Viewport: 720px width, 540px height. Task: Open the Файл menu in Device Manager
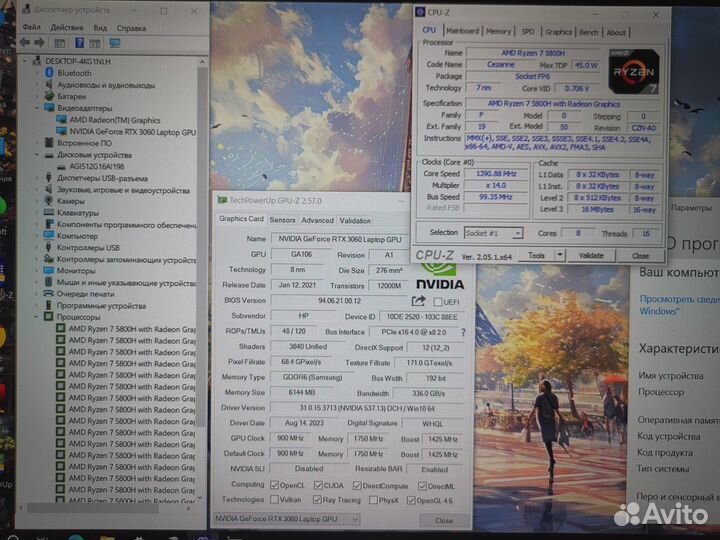click(x=31, y=28)
